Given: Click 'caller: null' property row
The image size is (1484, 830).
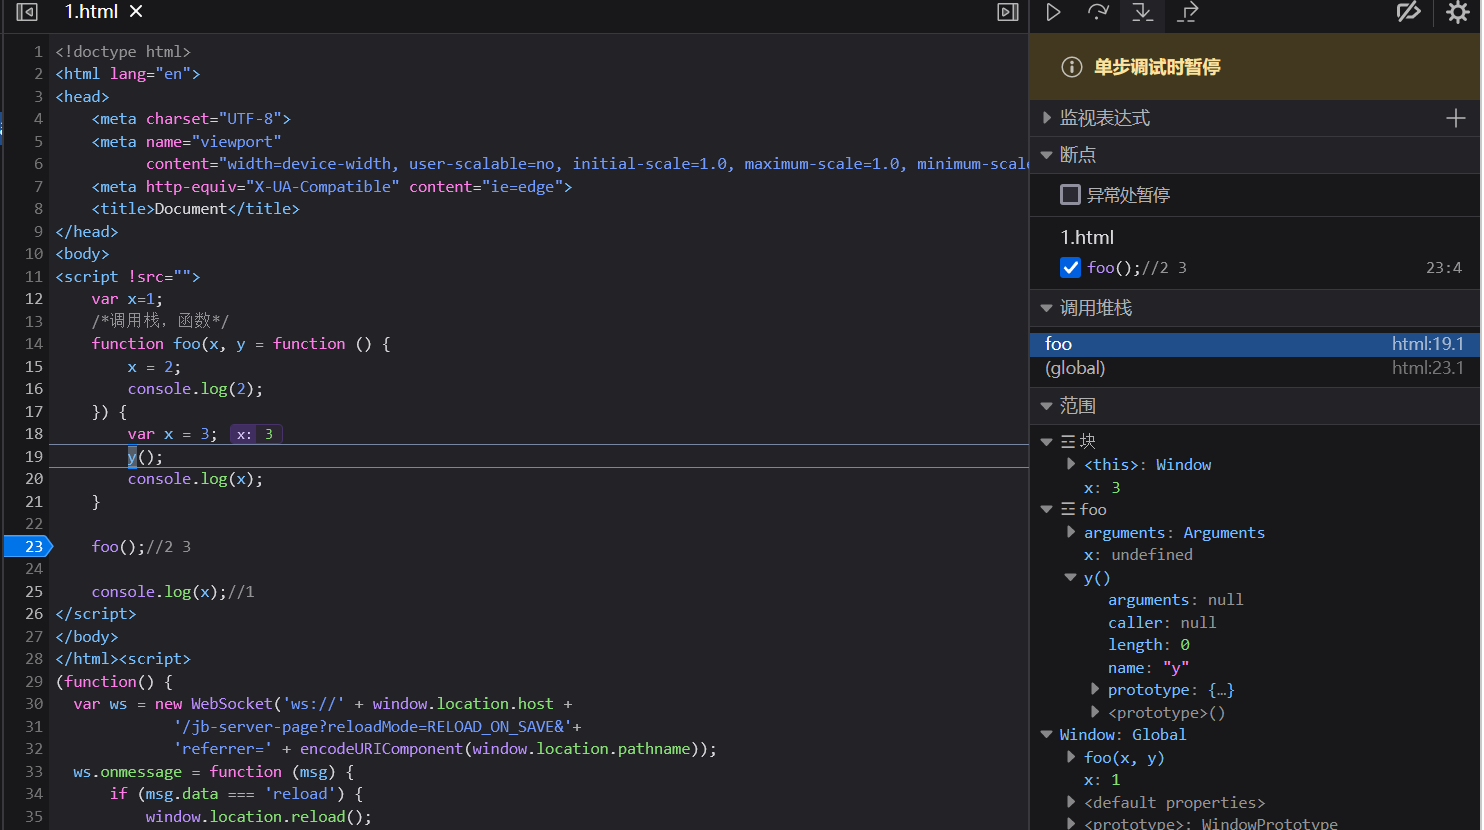Looking at the screenshot, I should [x=1162, y=623].
